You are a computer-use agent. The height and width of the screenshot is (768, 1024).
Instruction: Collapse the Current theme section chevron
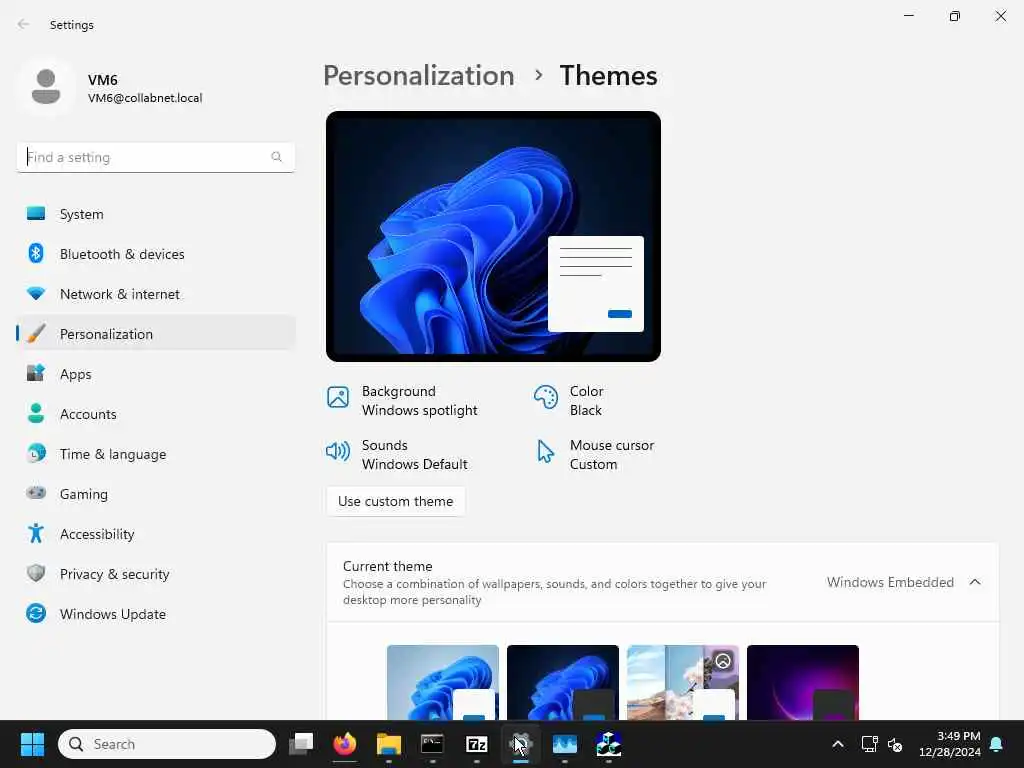tap(975, 582)
